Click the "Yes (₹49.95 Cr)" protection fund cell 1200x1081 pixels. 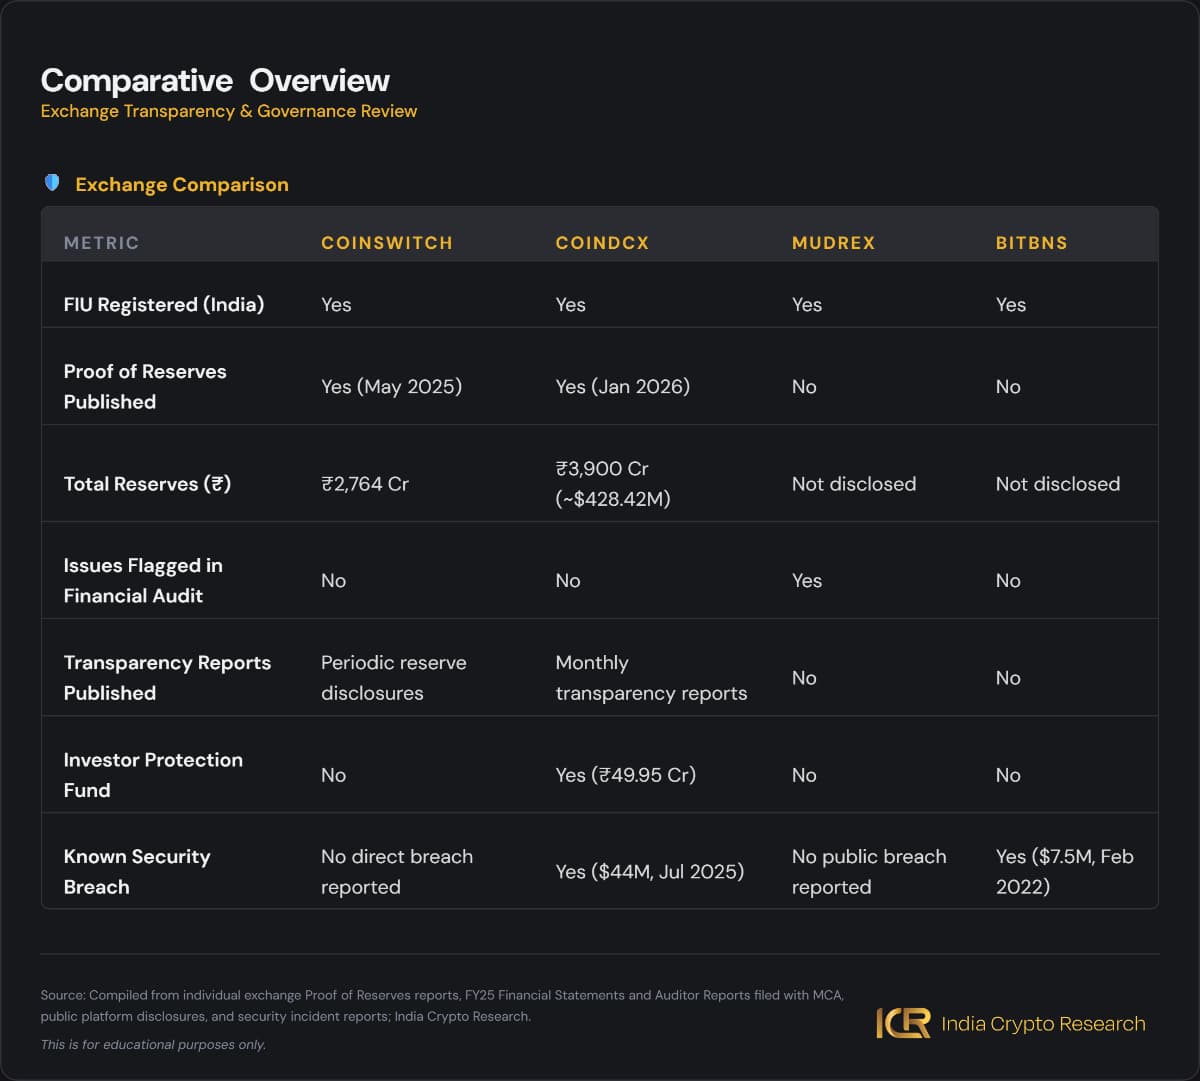click(x=626, y=775)
